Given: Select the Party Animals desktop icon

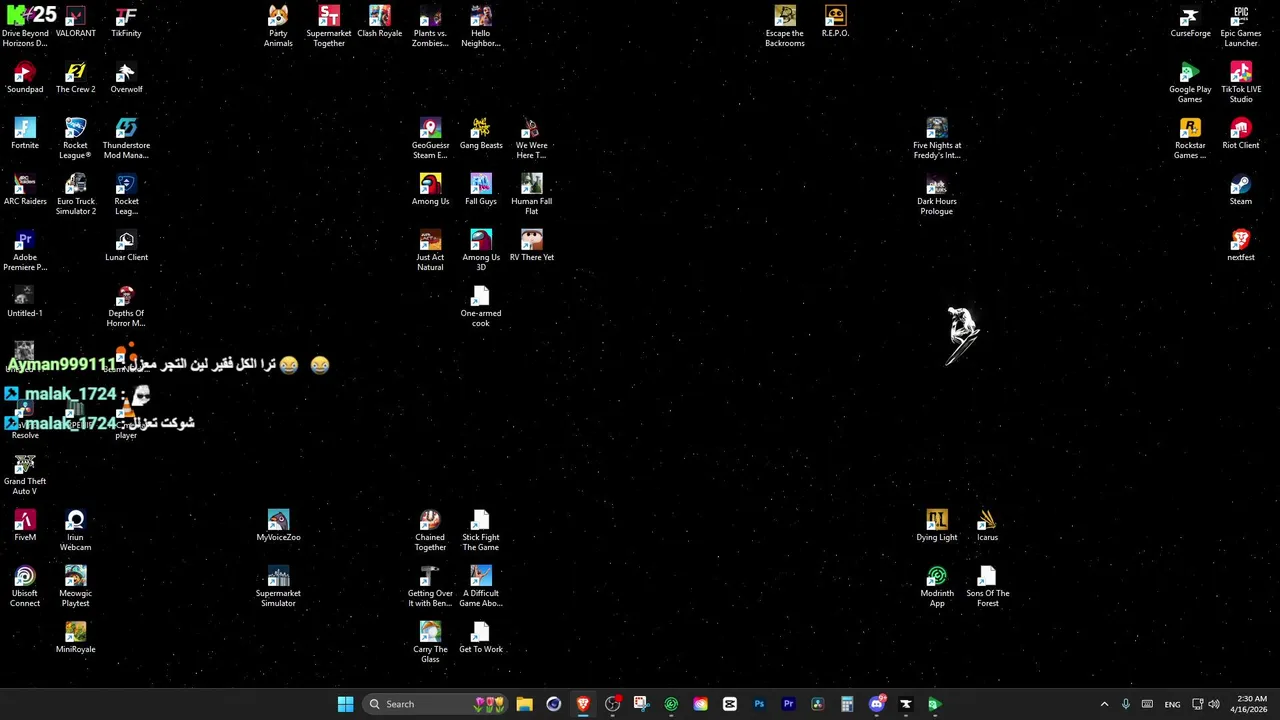Looking at the screenshot, I should coord(278,27).
